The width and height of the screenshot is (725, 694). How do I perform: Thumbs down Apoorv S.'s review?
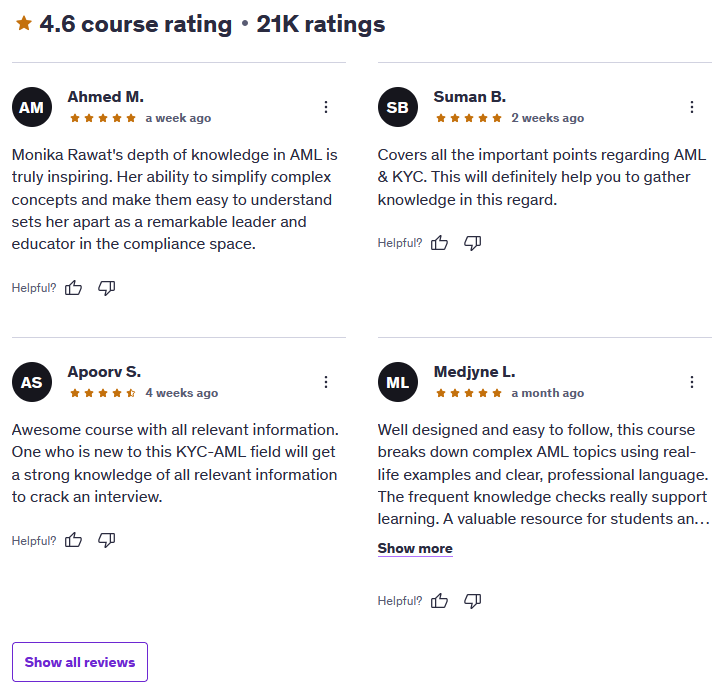click(x=106, y=540)
